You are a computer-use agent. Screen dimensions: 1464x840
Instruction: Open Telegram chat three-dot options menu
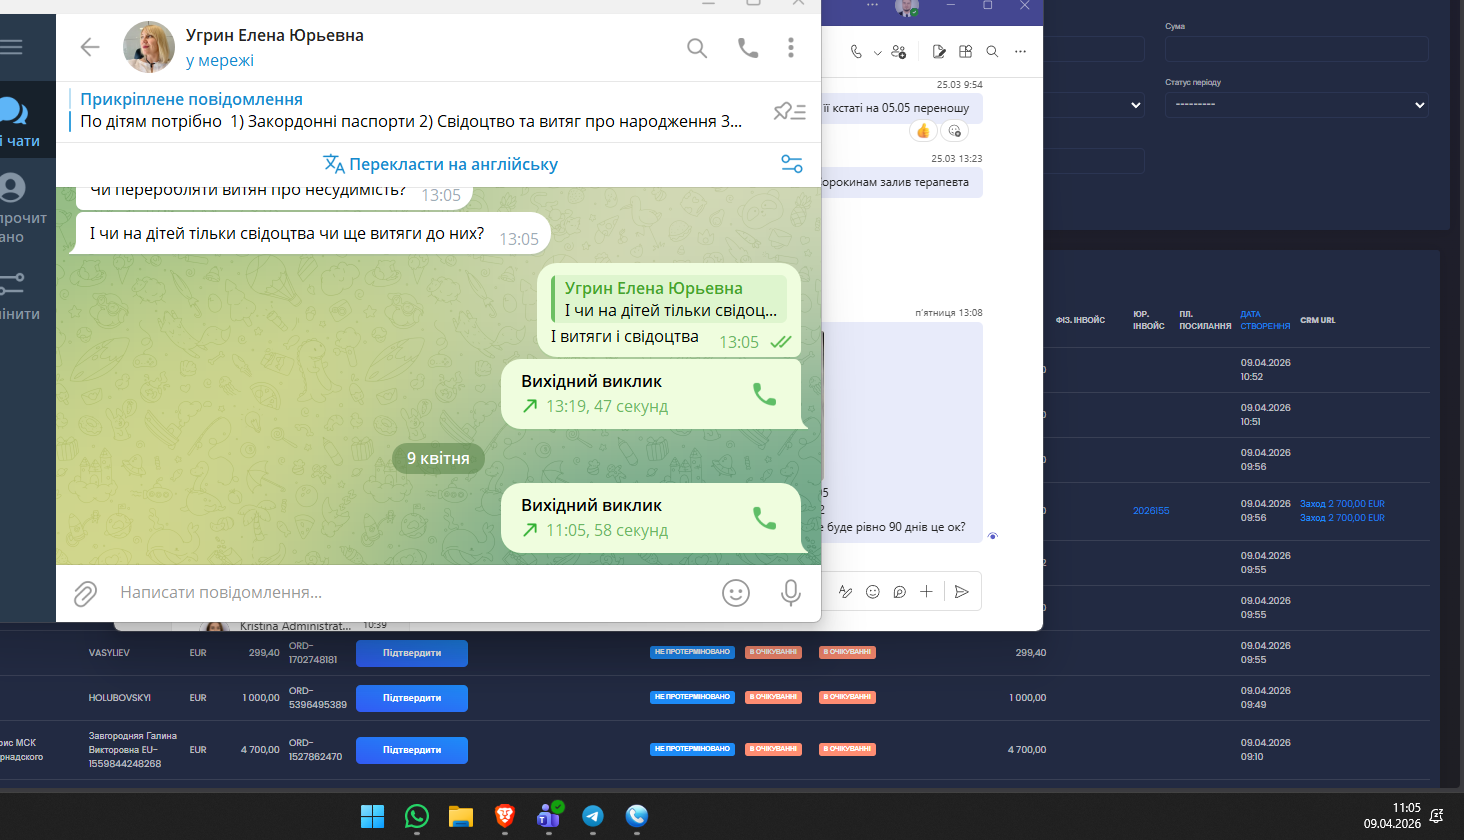(x=791, y=47)
